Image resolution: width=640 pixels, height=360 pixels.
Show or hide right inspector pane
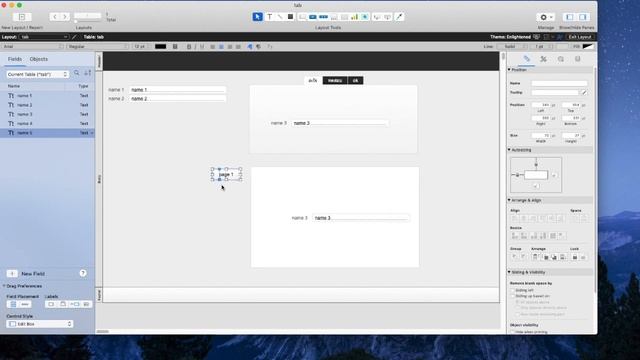583,17
